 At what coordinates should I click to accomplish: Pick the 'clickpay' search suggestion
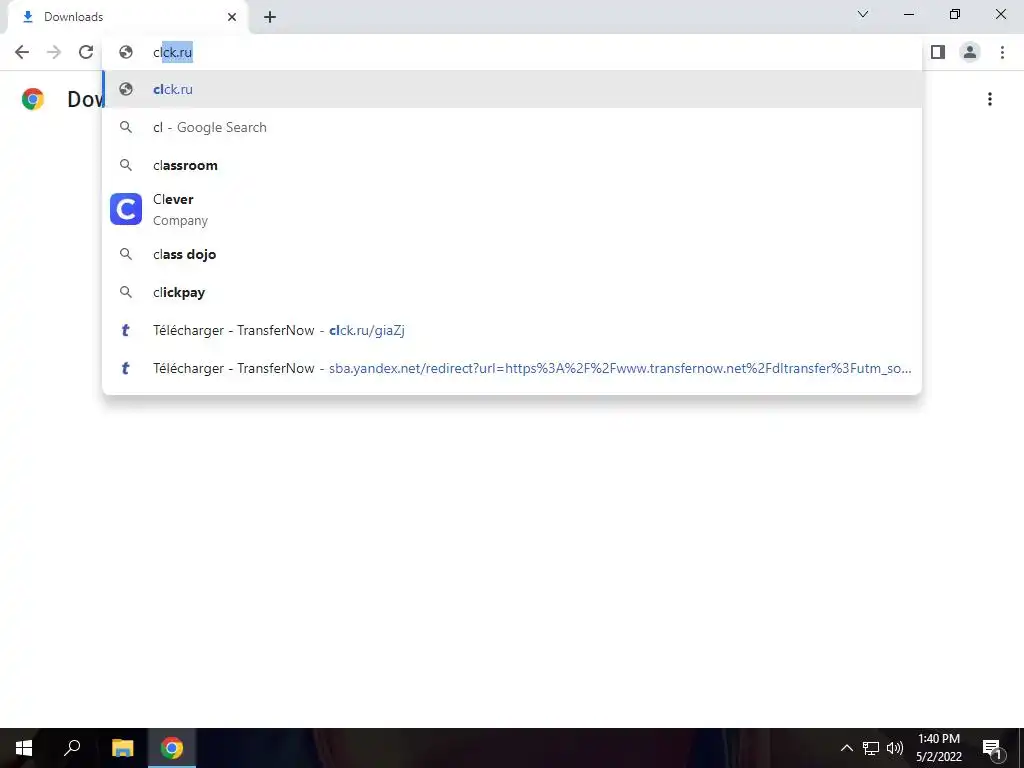[x=512, y=292]
